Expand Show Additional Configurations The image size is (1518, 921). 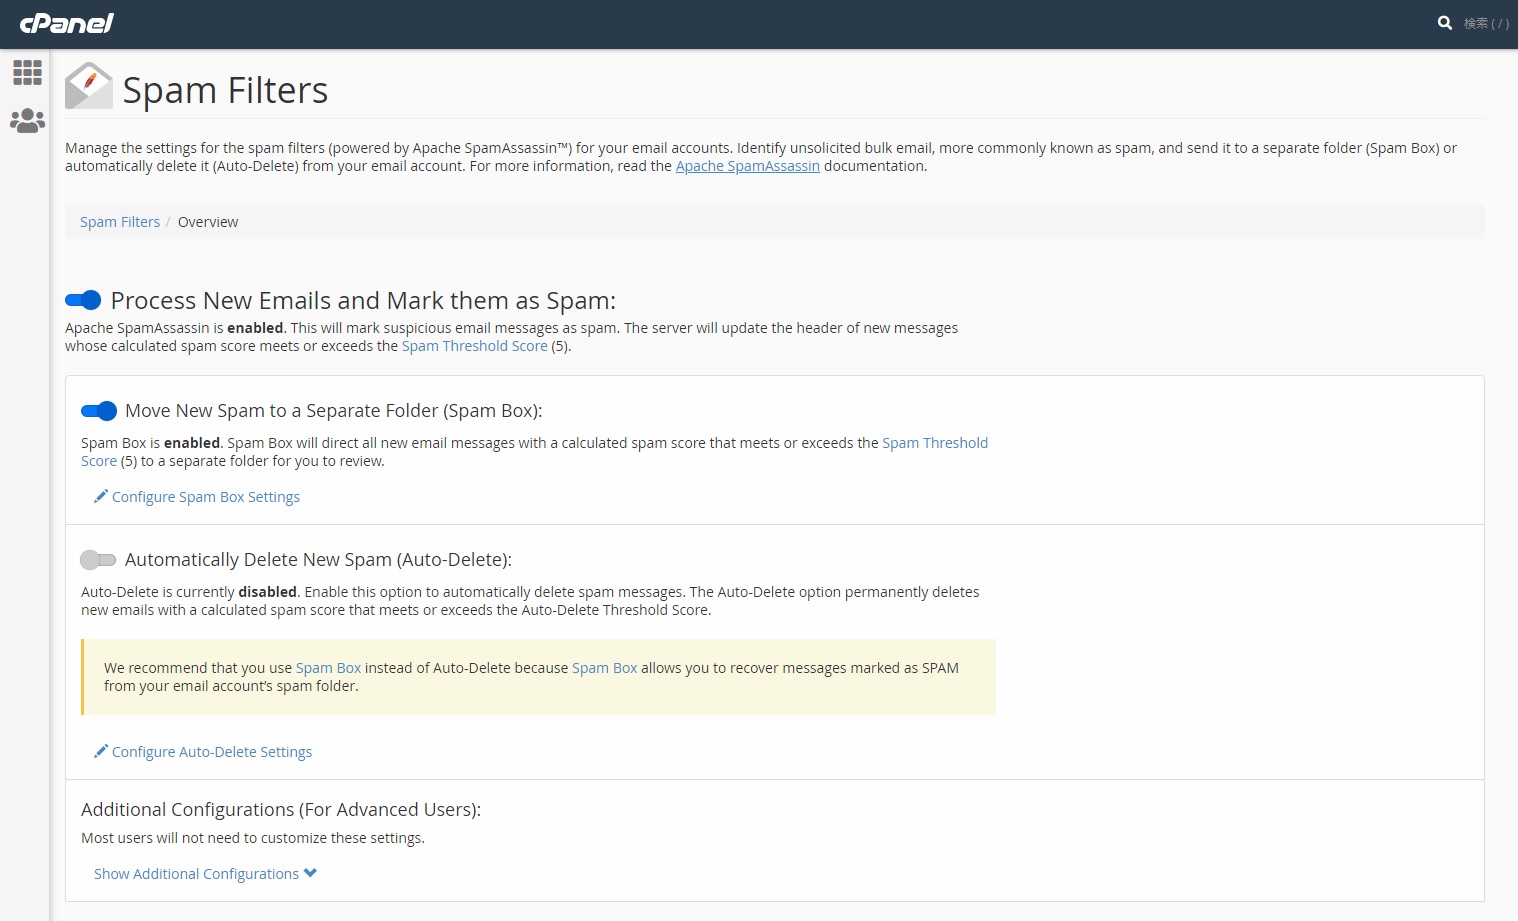click(x=205, y=874)
